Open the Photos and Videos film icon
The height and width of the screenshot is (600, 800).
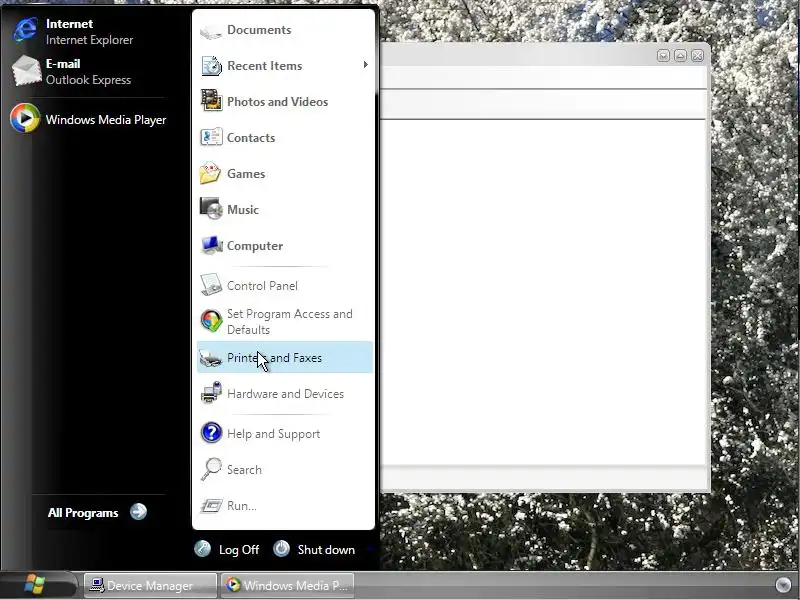[x=211, y=101]
